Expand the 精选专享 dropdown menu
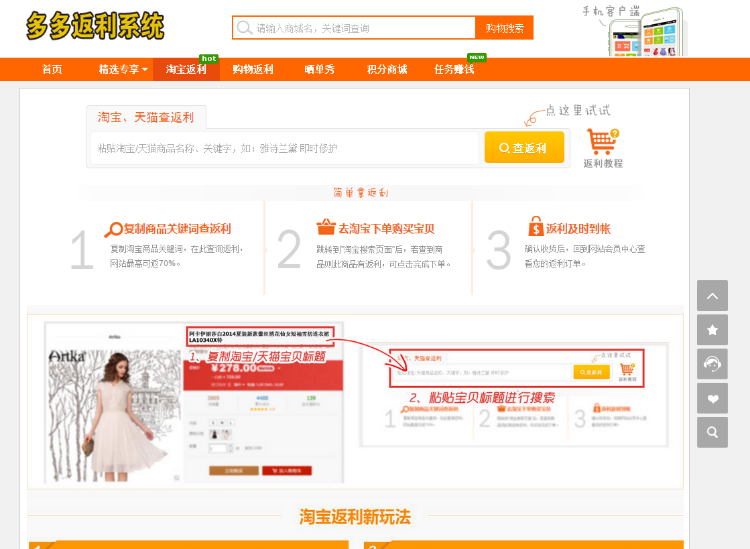 [x=123, y=69]
